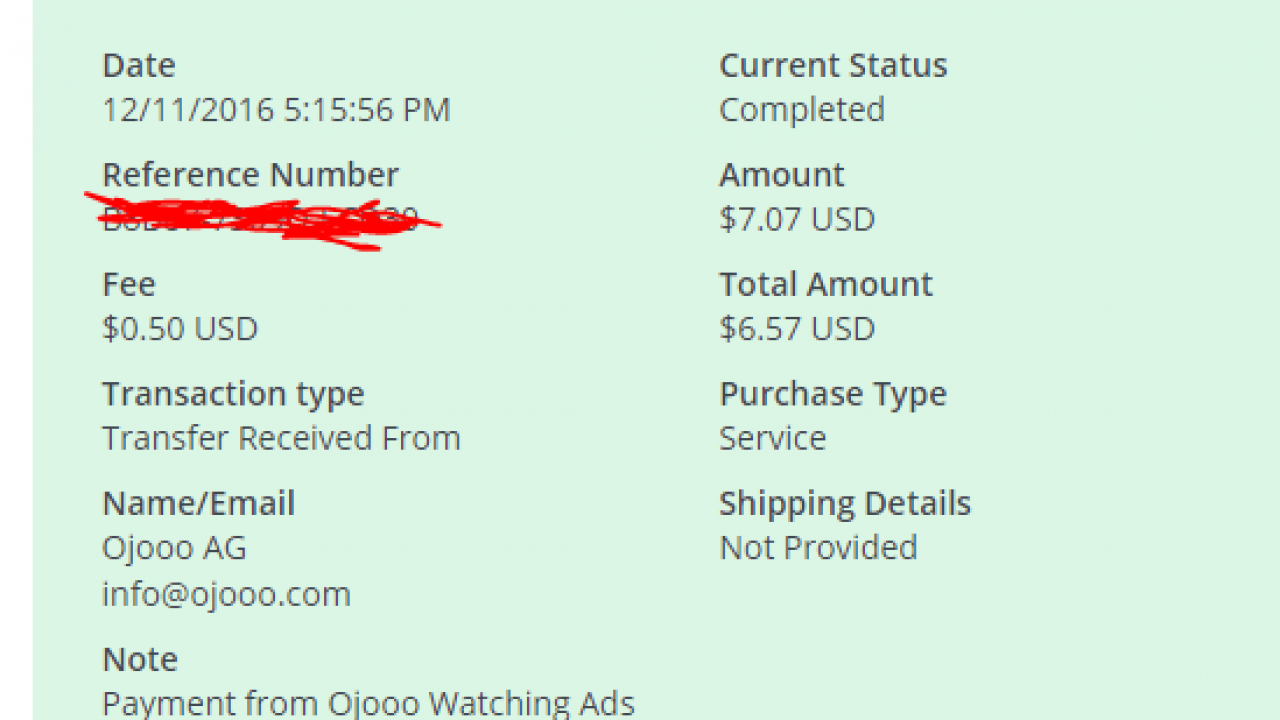Click the Payment from Ojooo Watching Ads note

click(368, 703)
